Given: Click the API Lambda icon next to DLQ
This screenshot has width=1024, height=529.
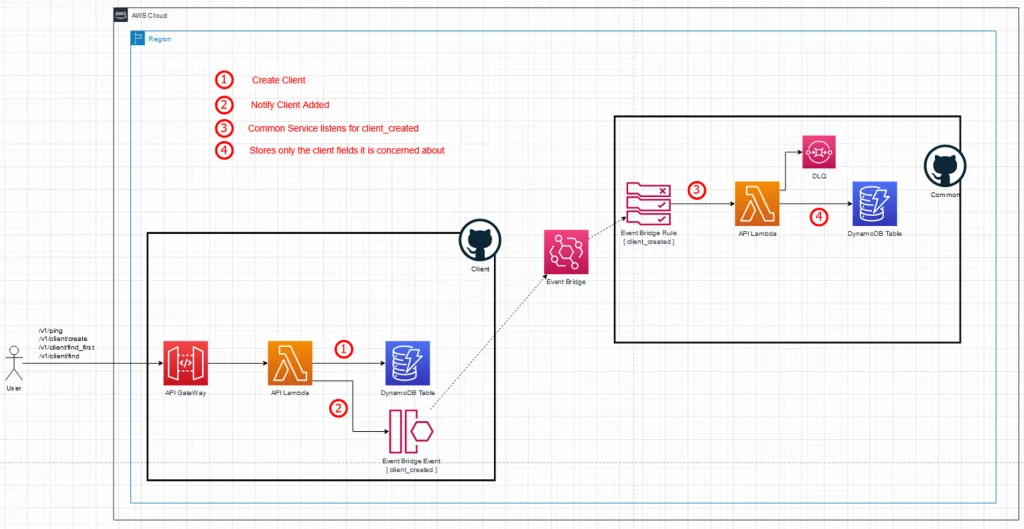Looking at the screenshot, I should (756, 204).
